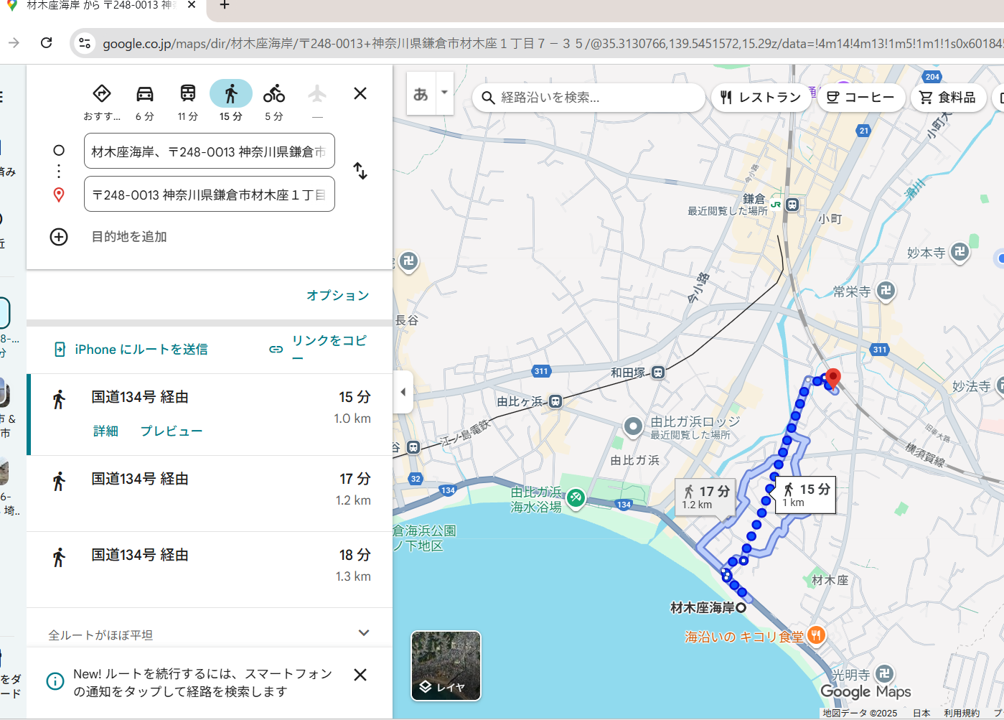Screen dimensions: 1004x720
Task: Collapse the side panel arrow
Action: 403,392
